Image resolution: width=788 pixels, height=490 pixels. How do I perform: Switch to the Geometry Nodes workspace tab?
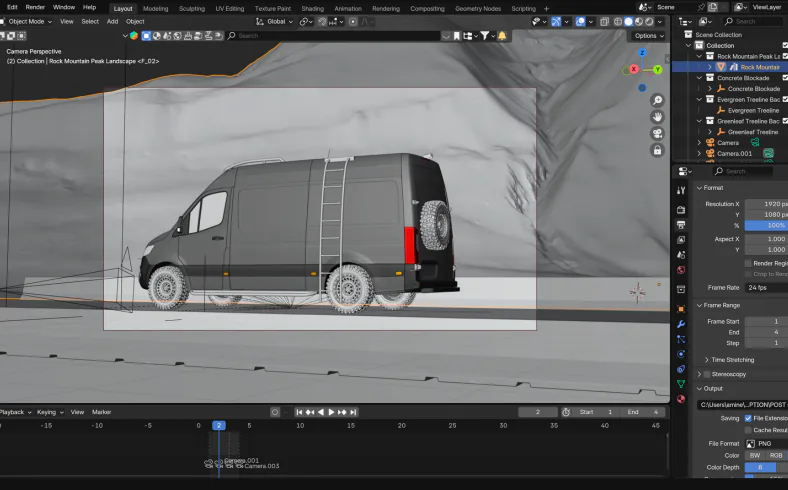[x=477, y=9]
